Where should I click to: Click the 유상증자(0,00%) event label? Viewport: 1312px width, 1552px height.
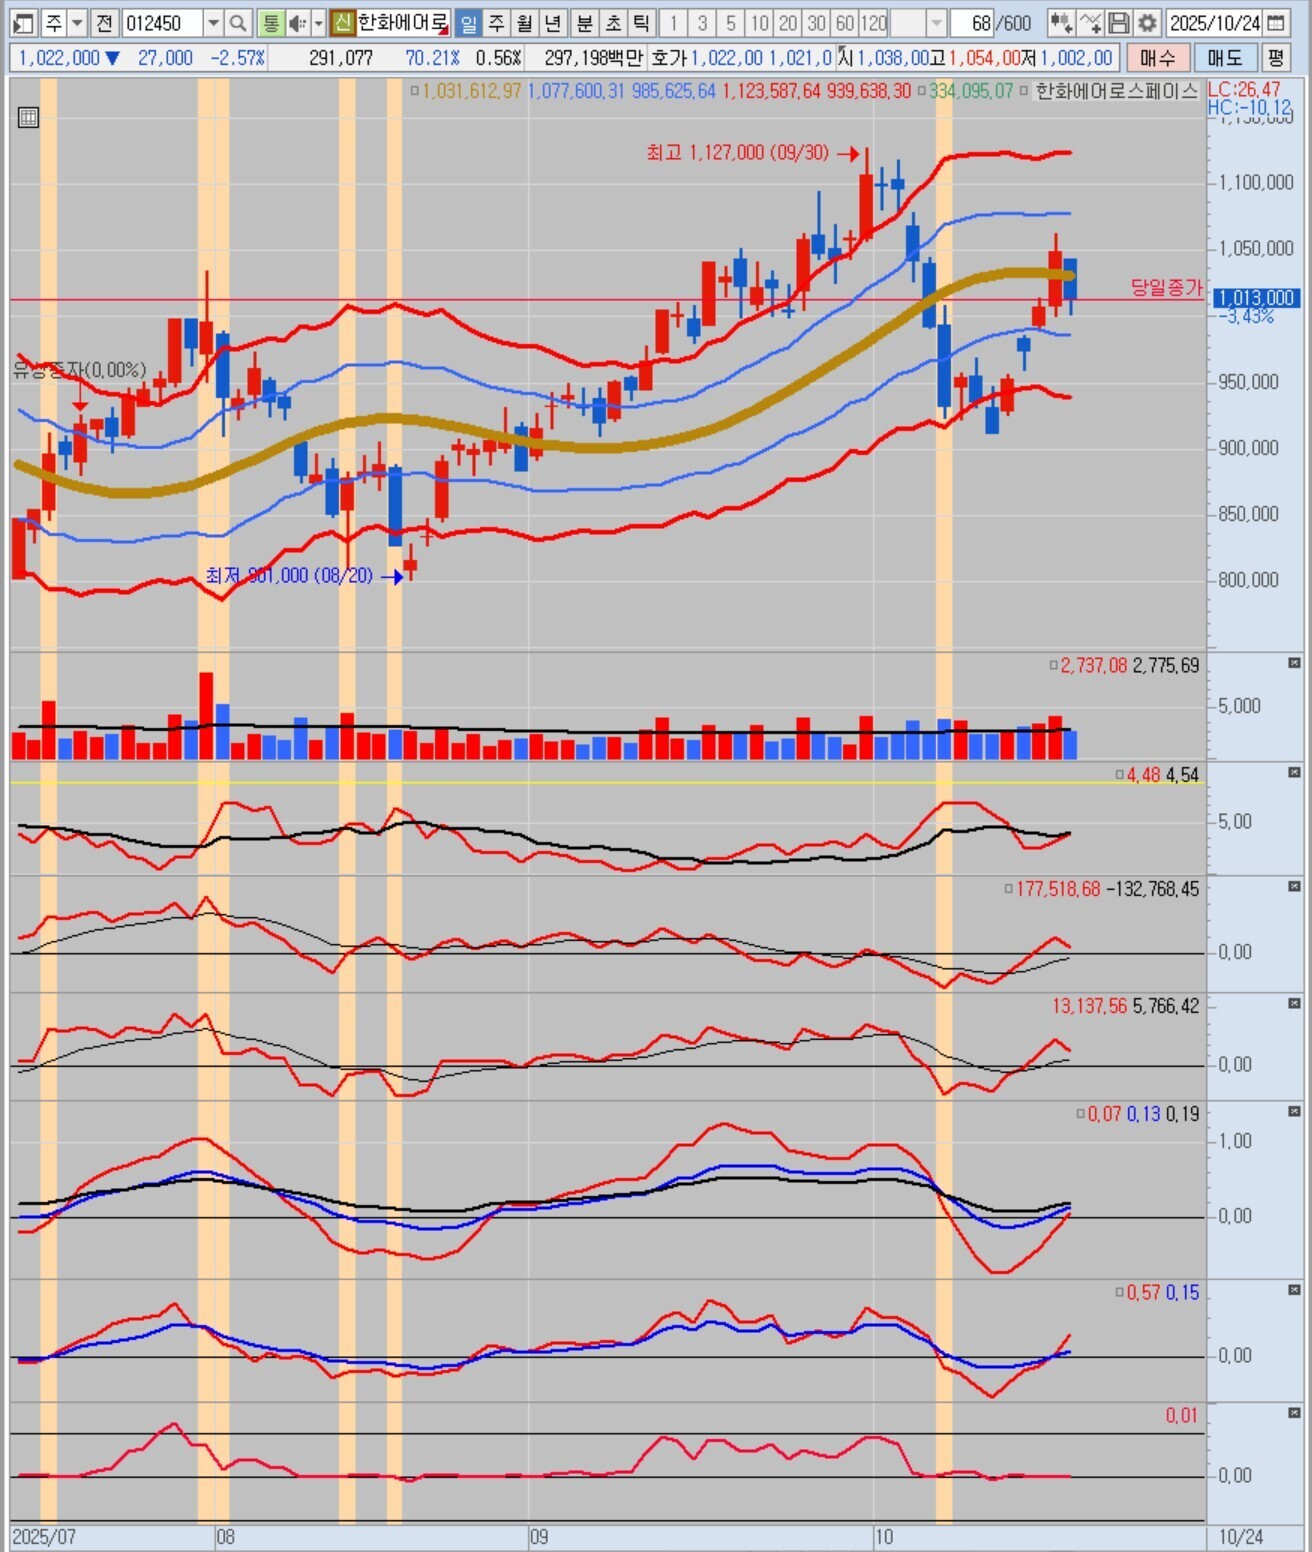click(x=80, y=370)
